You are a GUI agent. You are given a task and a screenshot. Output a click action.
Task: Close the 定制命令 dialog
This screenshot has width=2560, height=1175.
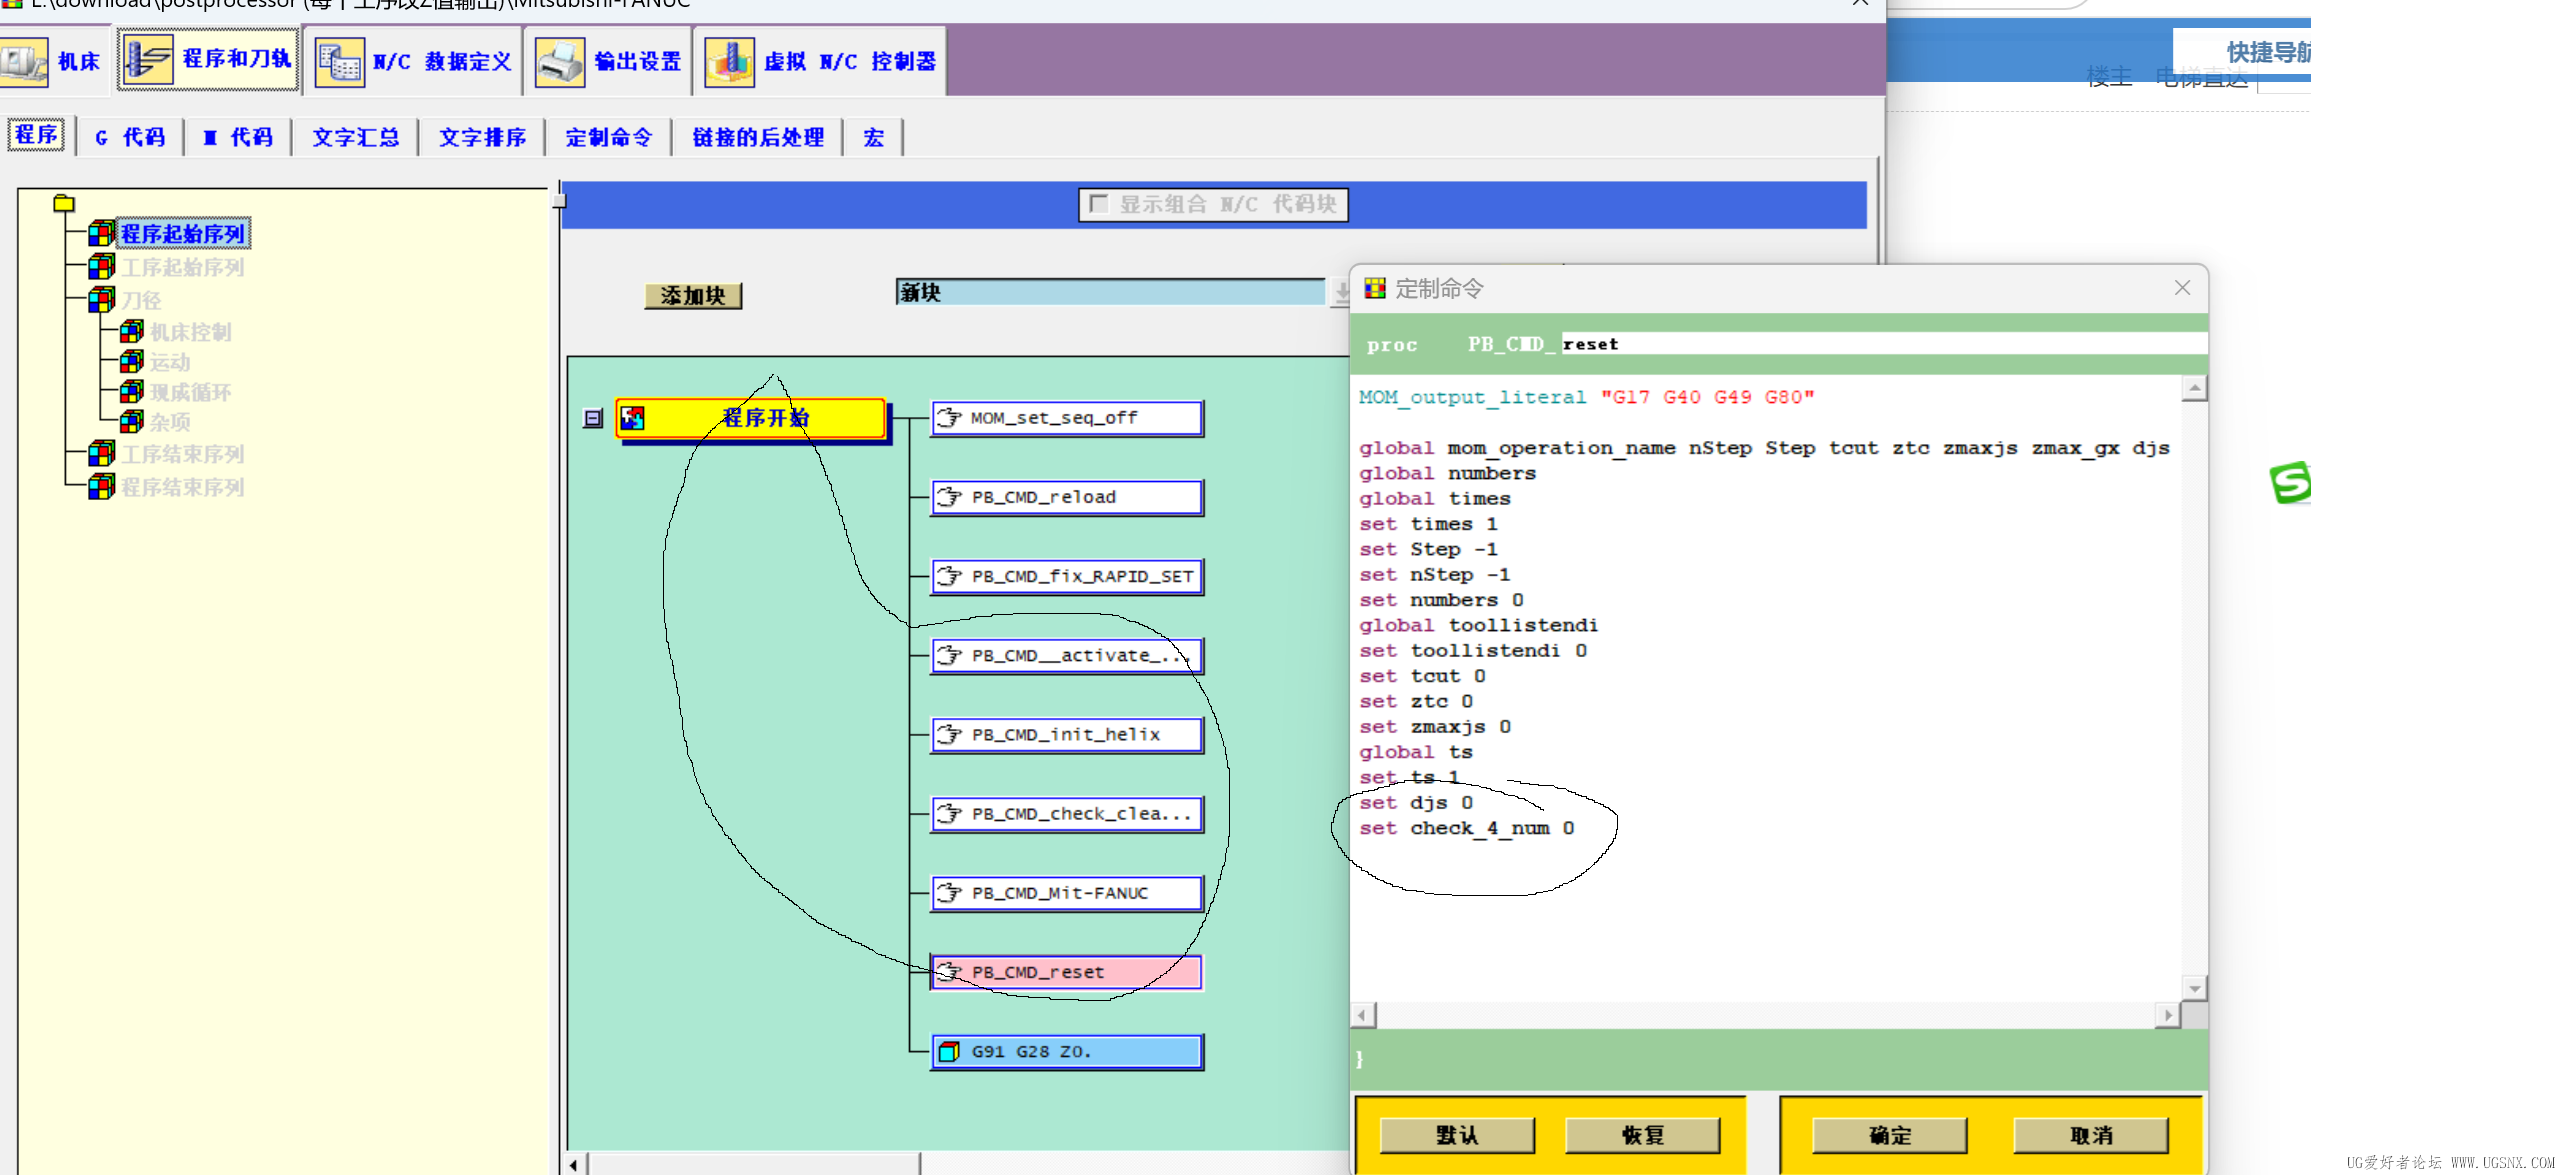click(x=2182, y=288)
